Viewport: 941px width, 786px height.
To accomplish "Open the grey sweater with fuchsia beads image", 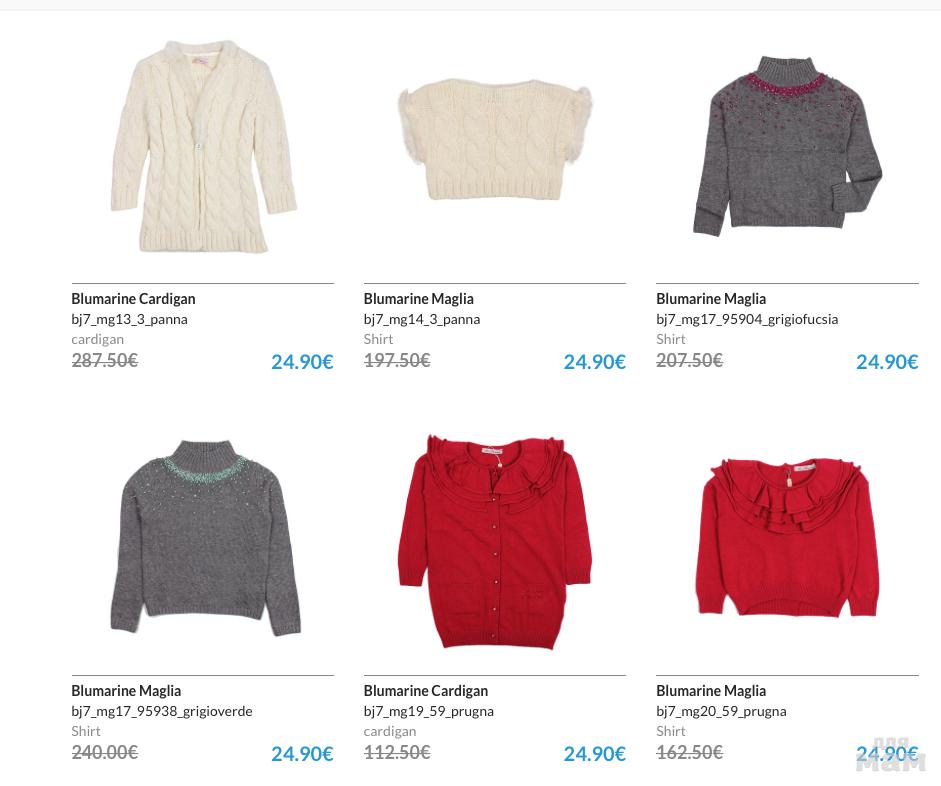I will pos(787,146).
